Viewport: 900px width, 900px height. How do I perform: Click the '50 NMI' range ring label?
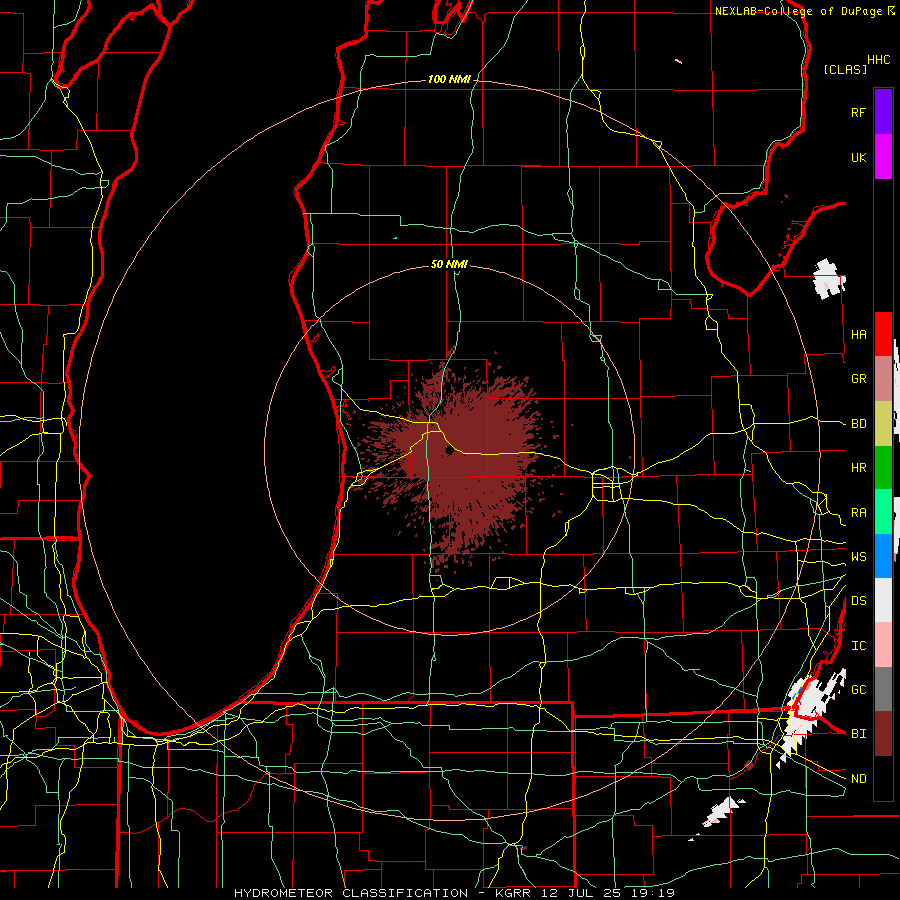pyautogui.click(x=449, y=264)
